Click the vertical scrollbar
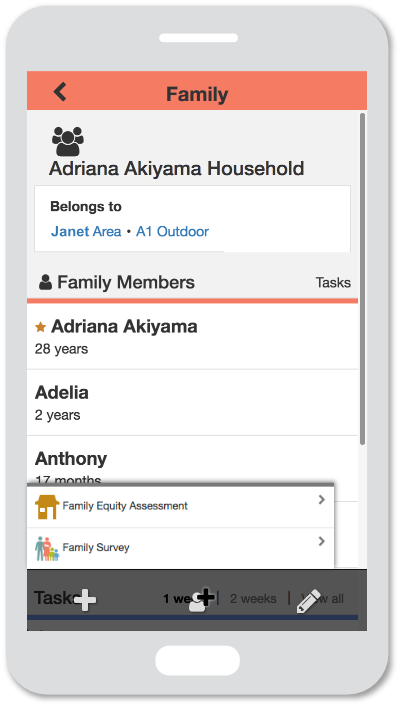Screen dimensions: 400x710 362,278
